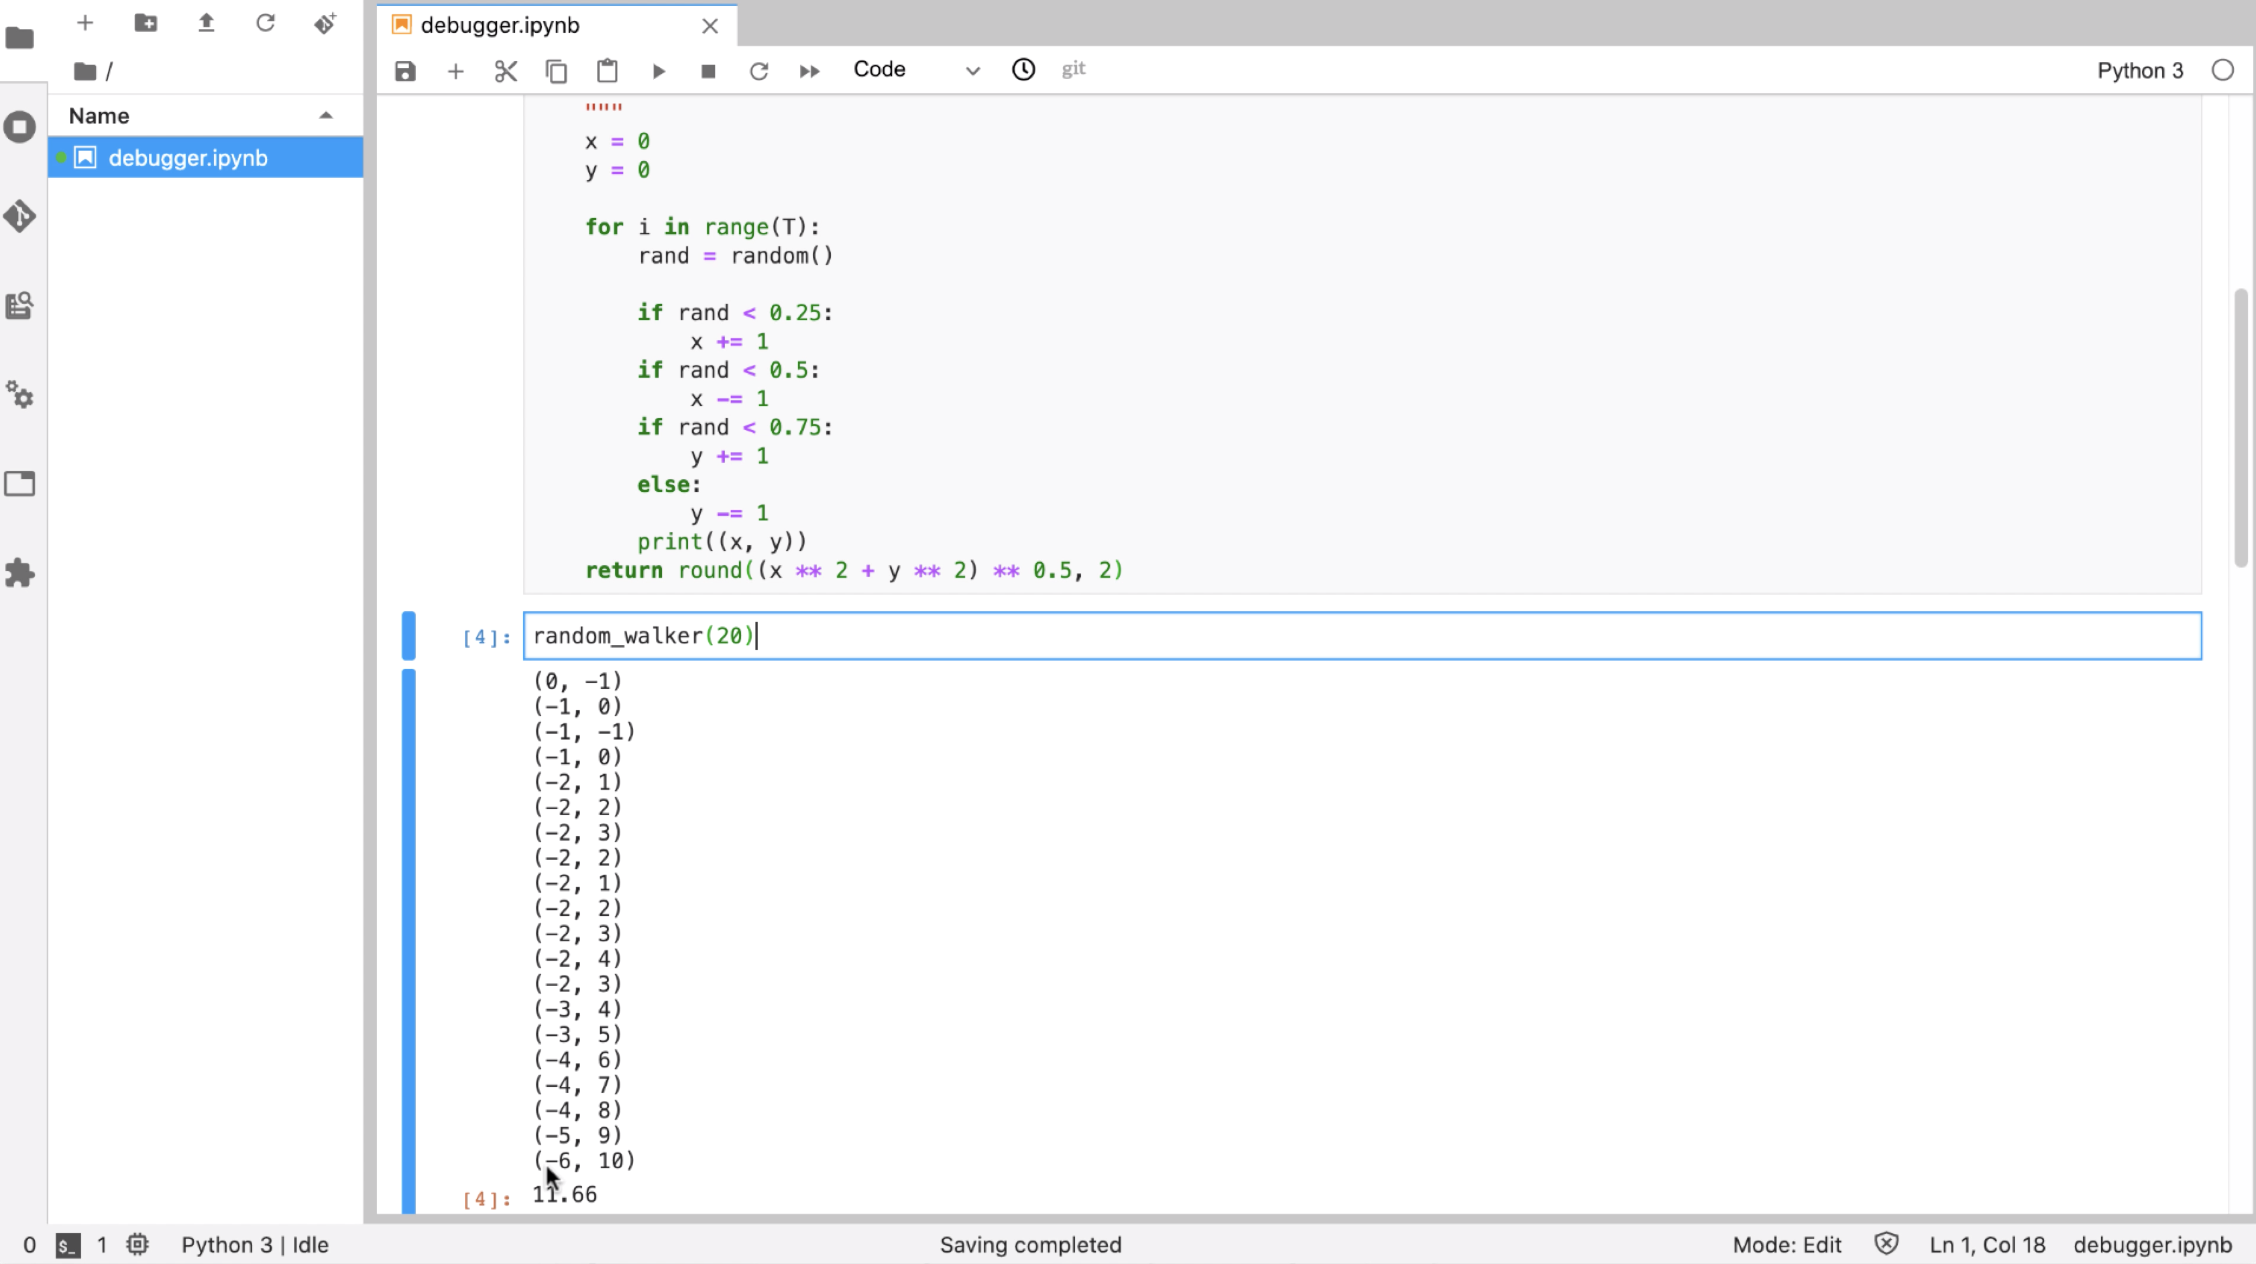Restart the kernel
The height and width of the screenshot is (1264, 2256).
tap(759, 71)
